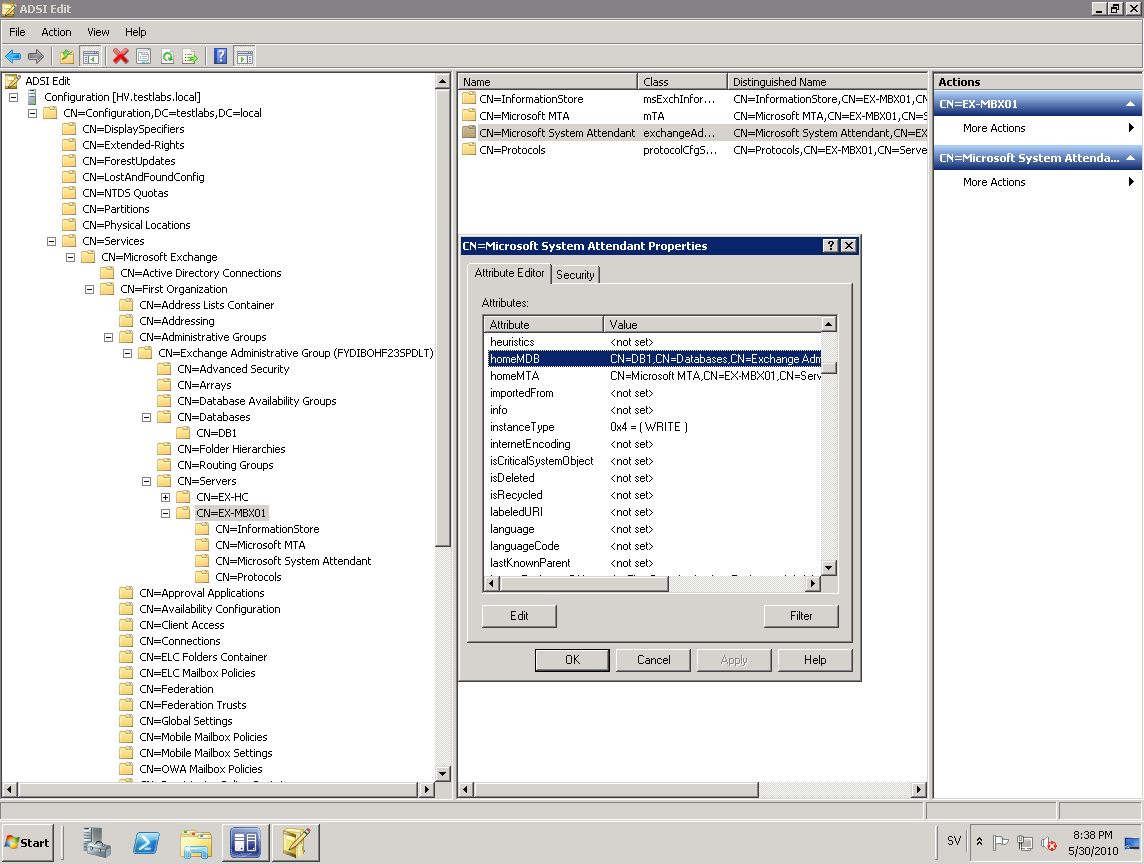Image resolution: width=1144 pixels, height=864 pixels.
Task: Open the View menu
Action: (98, 32)
